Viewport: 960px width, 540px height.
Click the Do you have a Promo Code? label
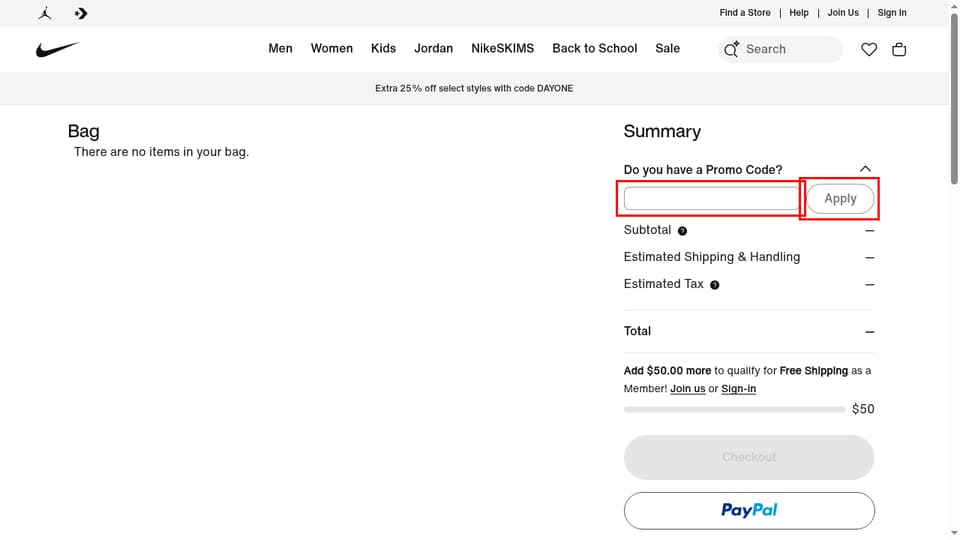(703, 170)
